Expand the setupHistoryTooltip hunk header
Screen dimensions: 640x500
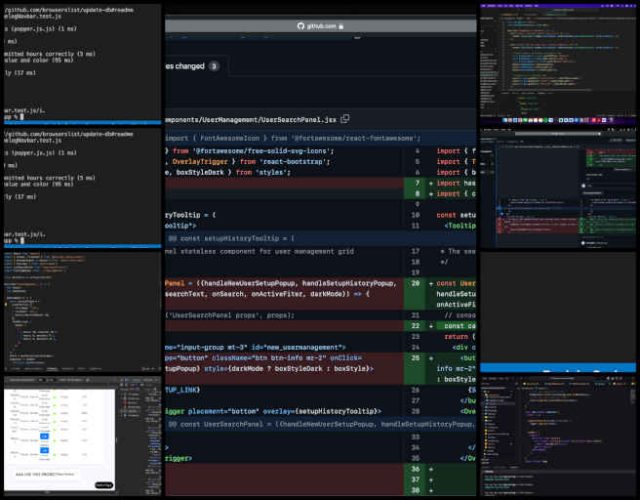point(230,238)
